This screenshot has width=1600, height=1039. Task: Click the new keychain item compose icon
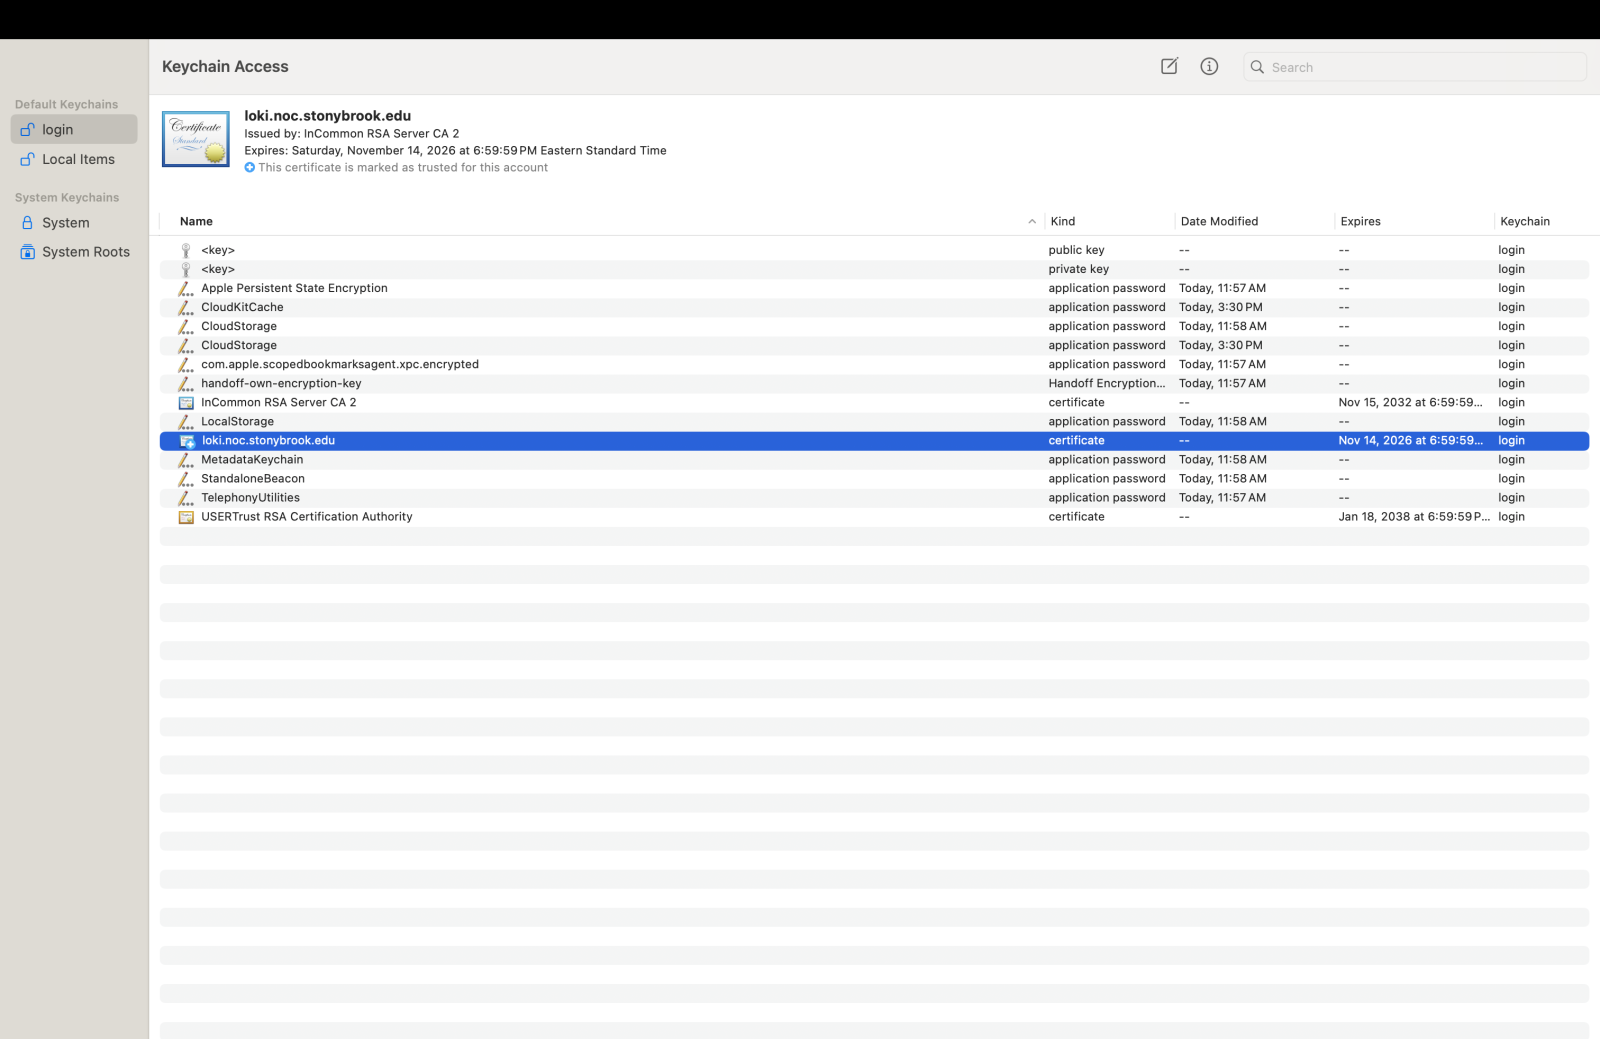coord(1169,66)
